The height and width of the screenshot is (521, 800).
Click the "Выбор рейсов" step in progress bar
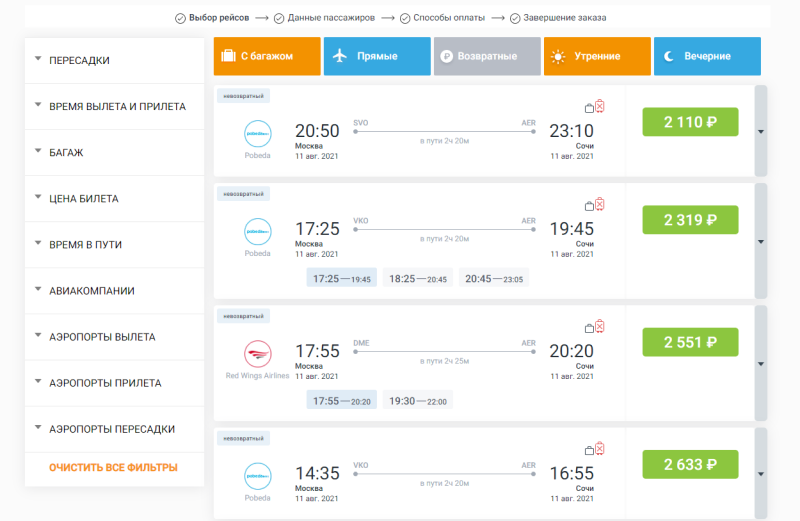click(212, 18)
